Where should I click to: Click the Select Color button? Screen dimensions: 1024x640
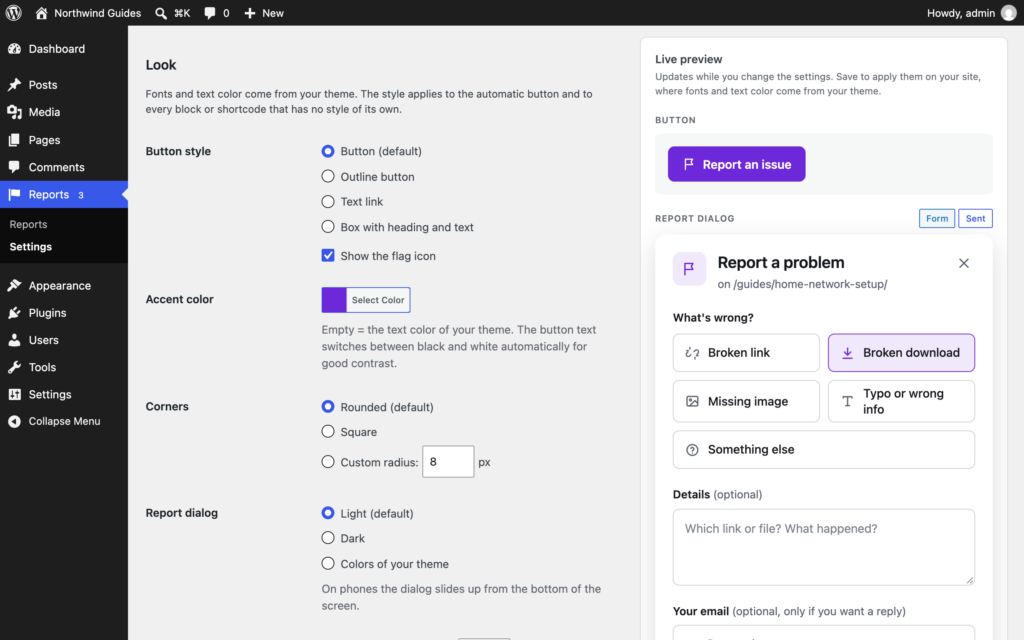click(378, 300)
